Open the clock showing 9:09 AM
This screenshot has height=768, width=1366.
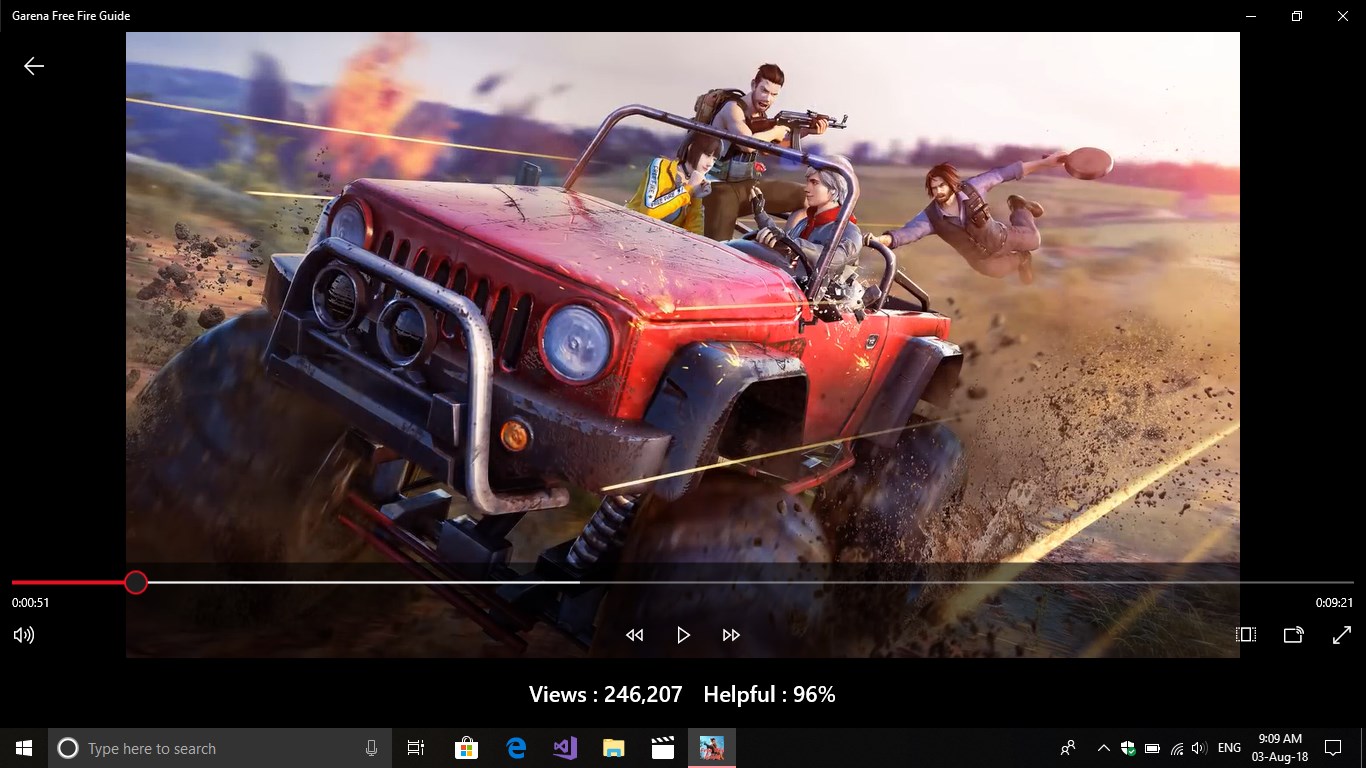[x=1280, y=748]
